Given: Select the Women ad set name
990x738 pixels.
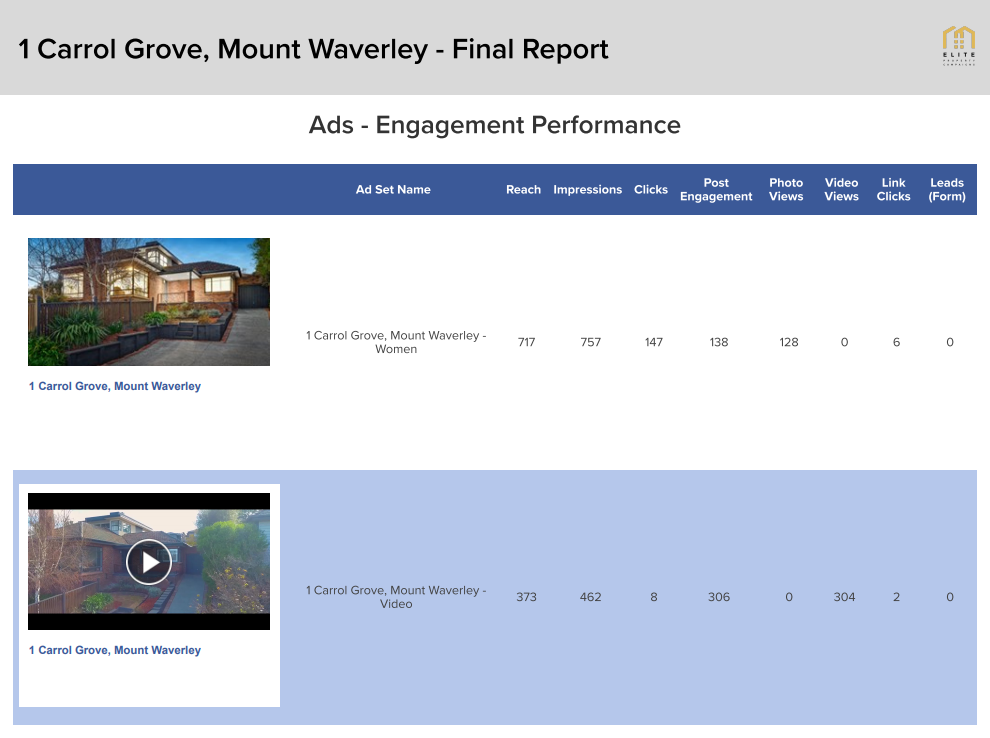Looking at the screenshot, I should (x=396, y=342).
